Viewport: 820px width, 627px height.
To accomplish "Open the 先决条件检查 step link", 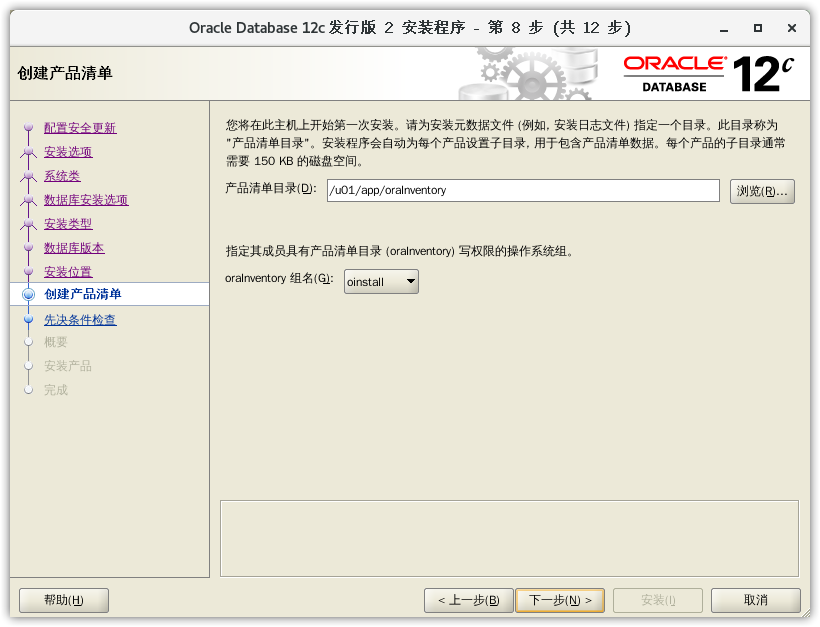I will [80, 320].
